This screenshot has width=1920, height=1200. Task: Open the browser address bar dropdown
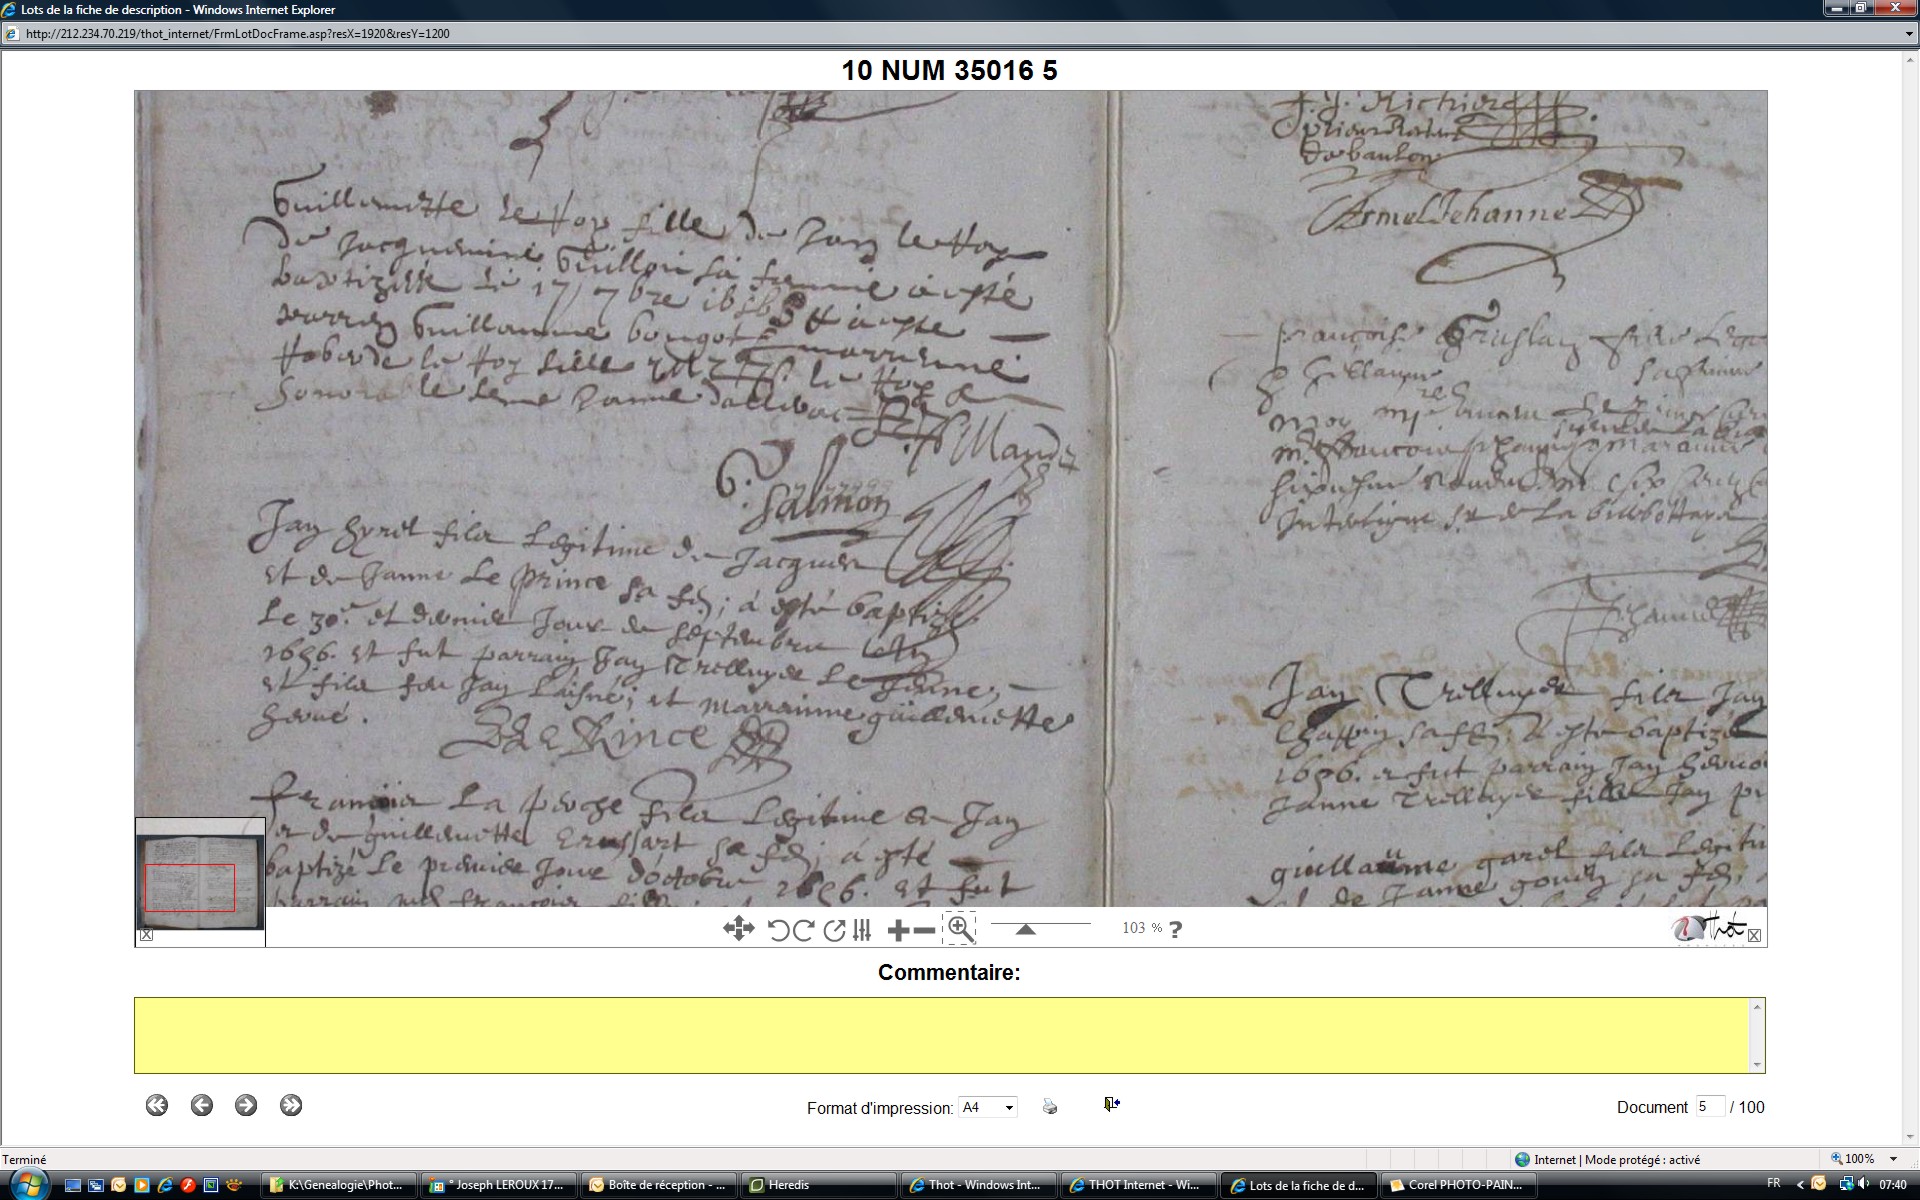tap(1909, 33)
